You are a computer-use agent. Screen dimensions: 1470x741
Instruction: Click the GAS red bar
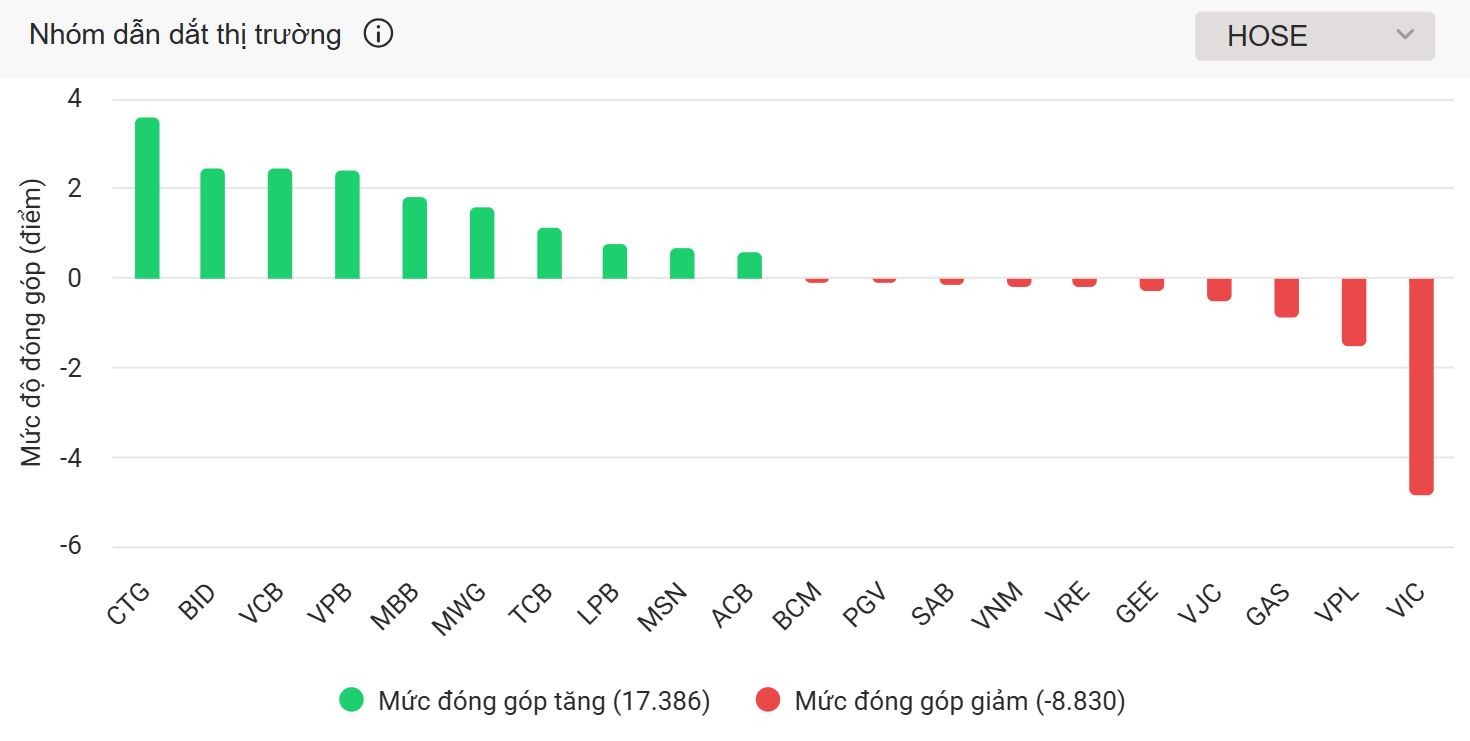point(1286,297)
